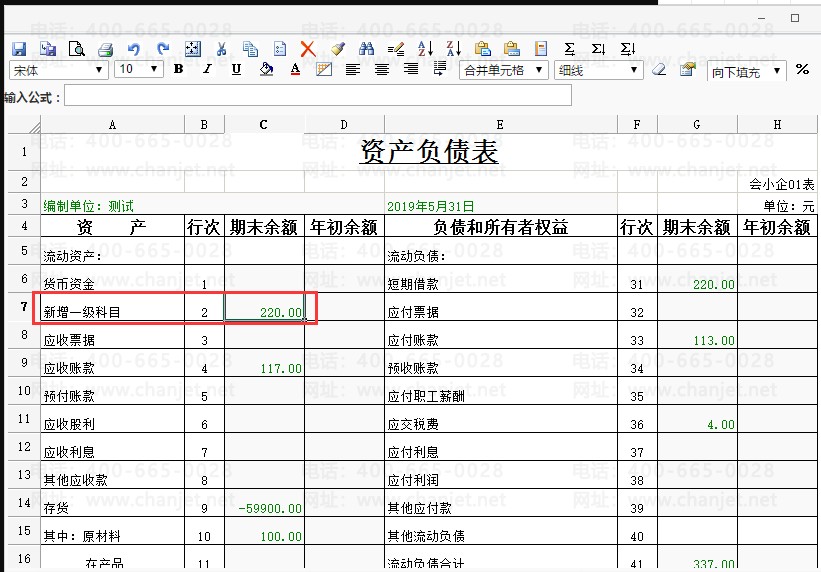The width and height of the screenshot is (821, 572).
Task: Select column C header
Action: (x=264, y=125)
